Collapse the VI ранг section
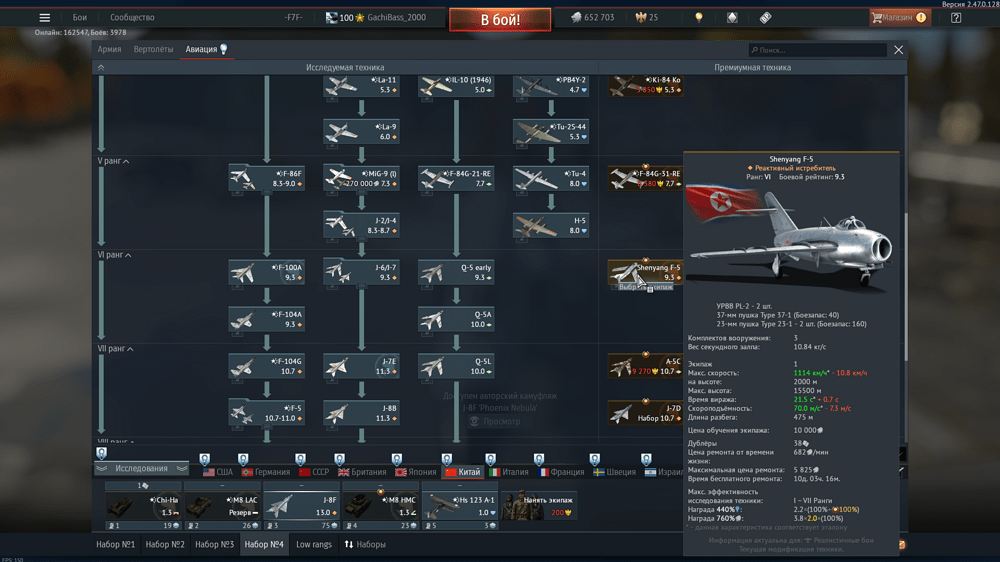Viewport: 1000px width, 562px height. (115, 255)
